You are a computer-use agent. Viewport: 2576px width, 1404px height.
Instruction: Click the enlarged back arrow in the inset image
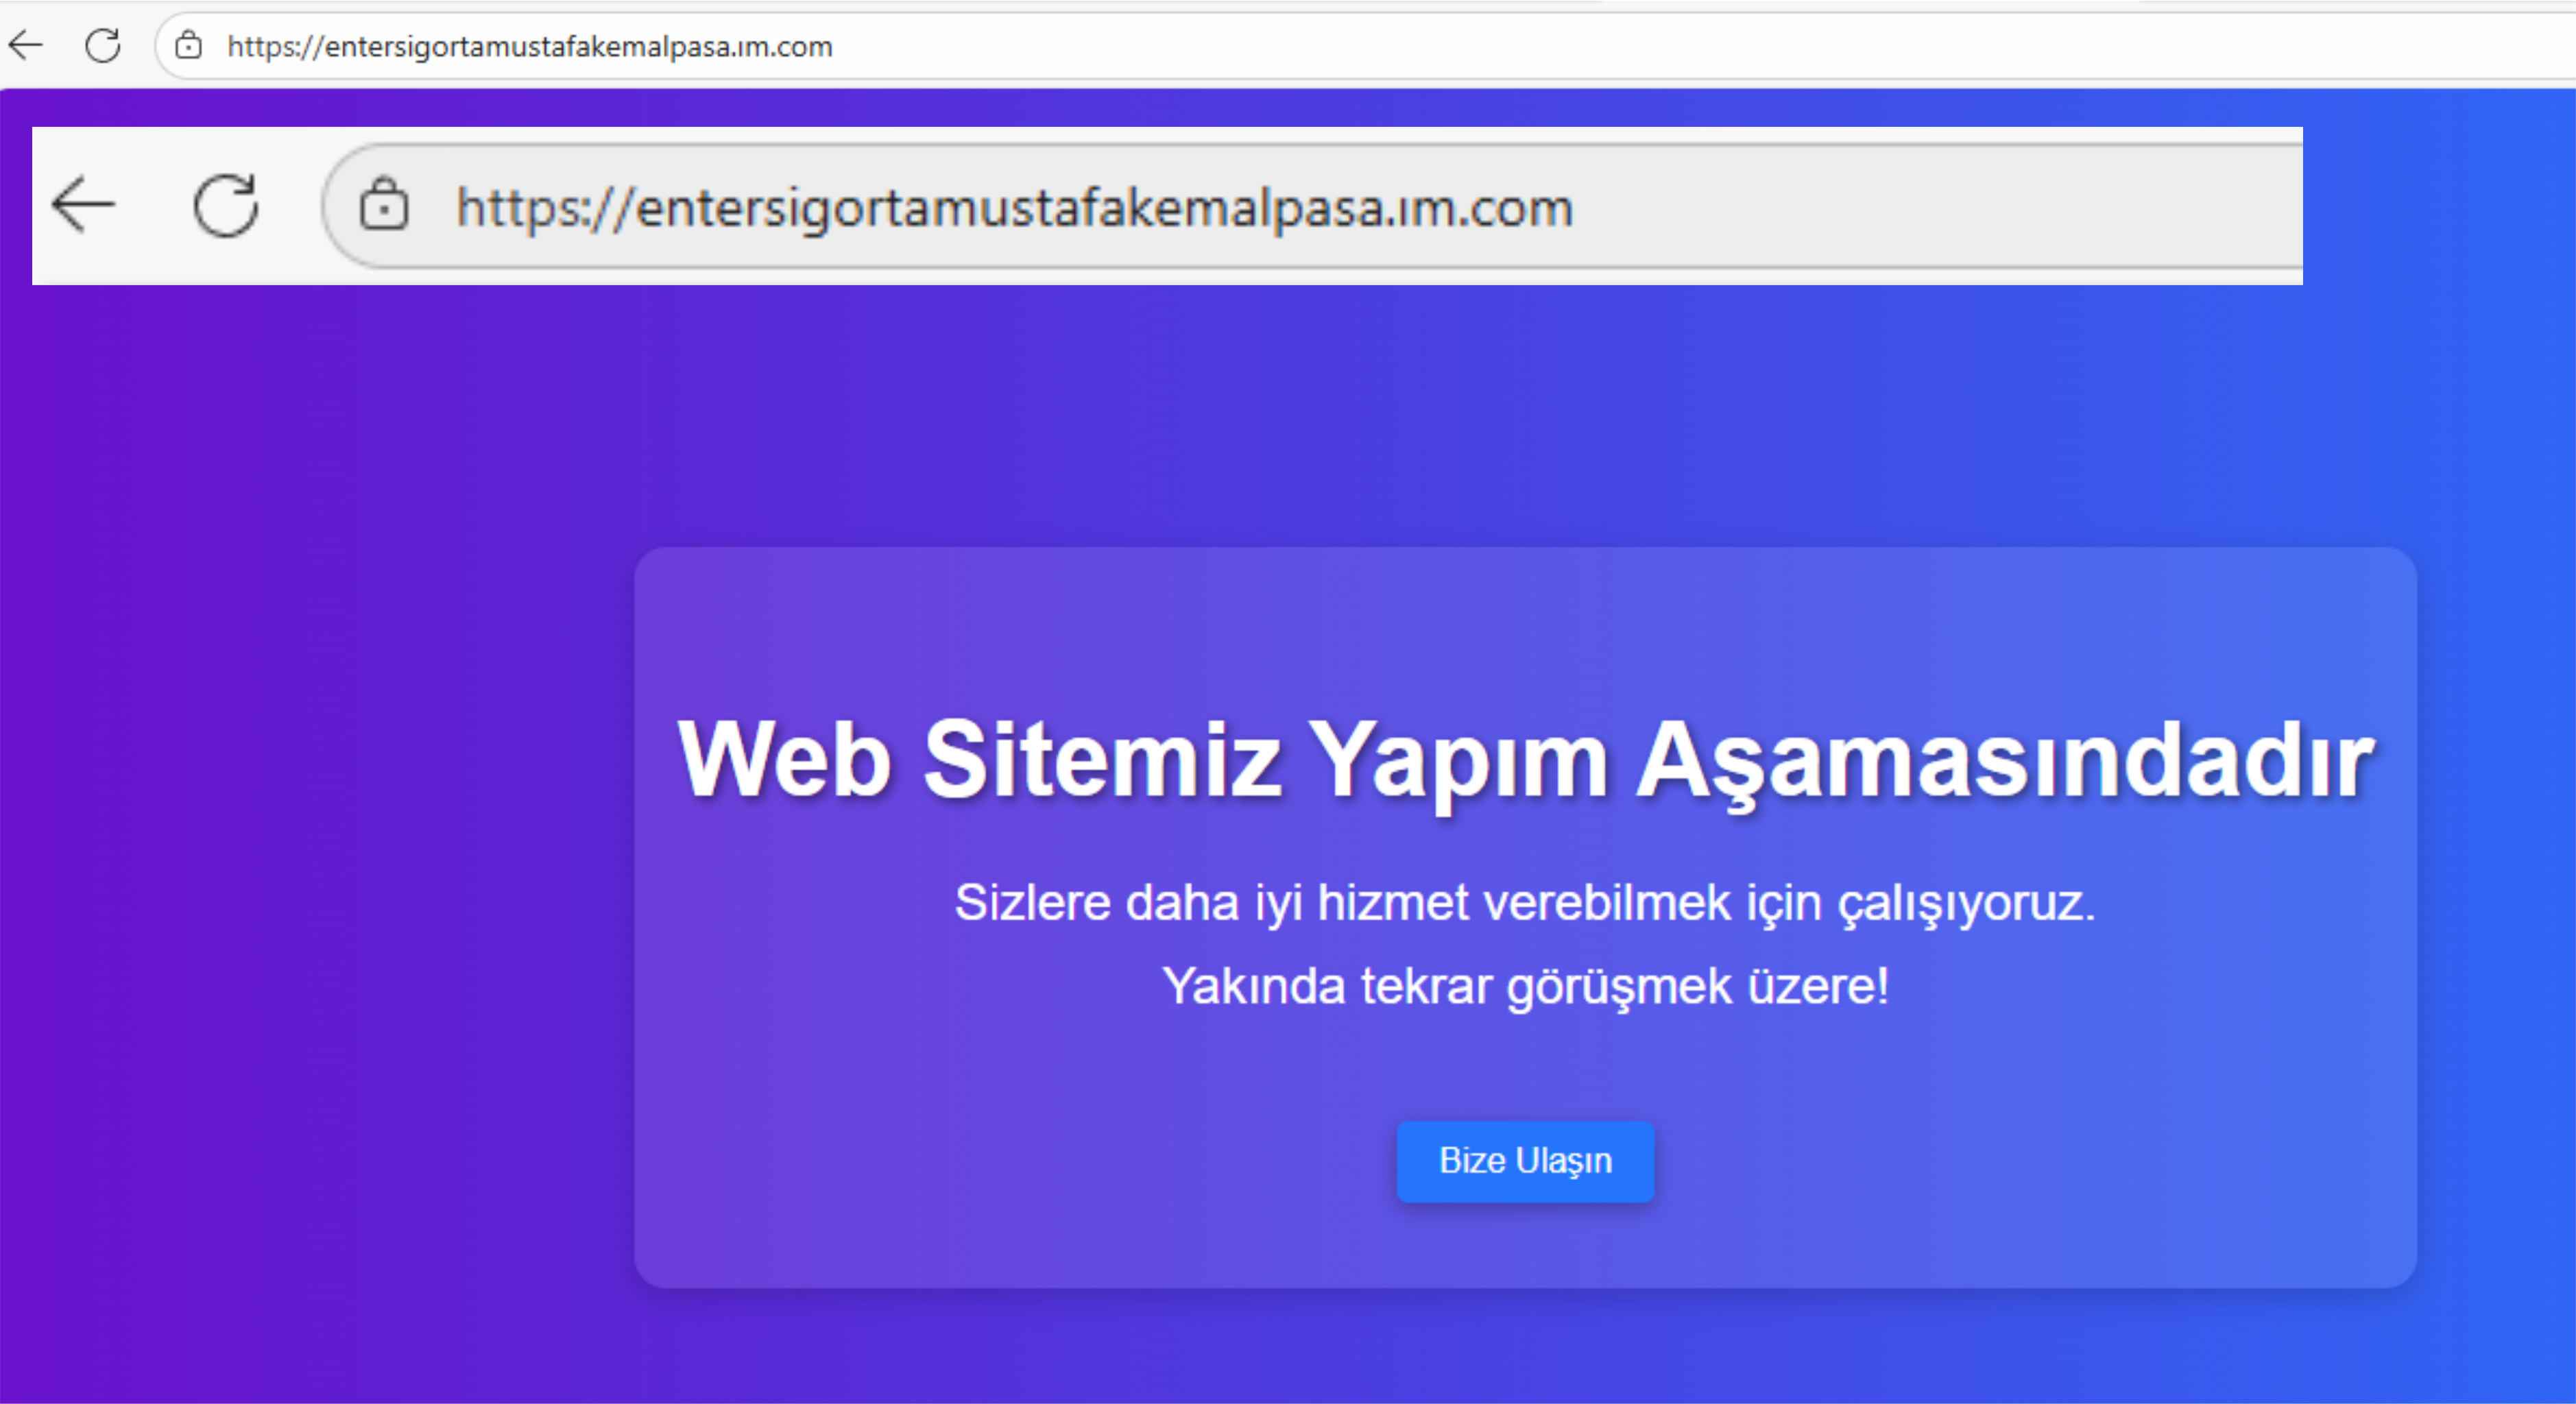click(x=84, y=205)
